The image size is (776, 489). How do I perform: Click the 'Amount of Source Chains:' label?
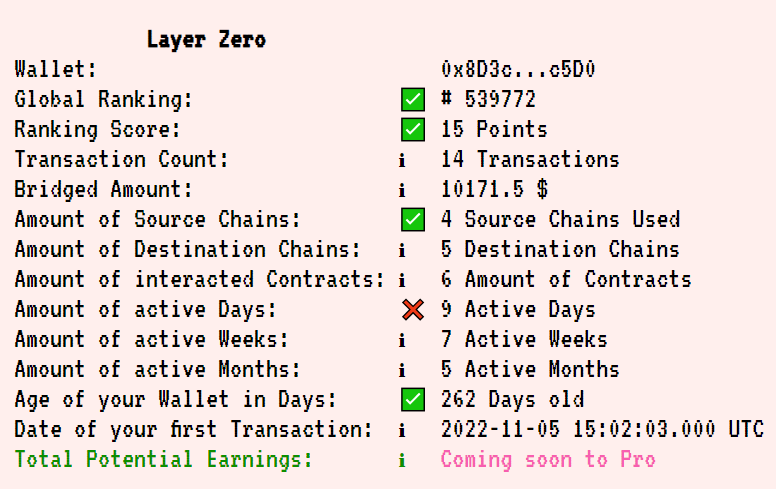click(x=157, y=220)
